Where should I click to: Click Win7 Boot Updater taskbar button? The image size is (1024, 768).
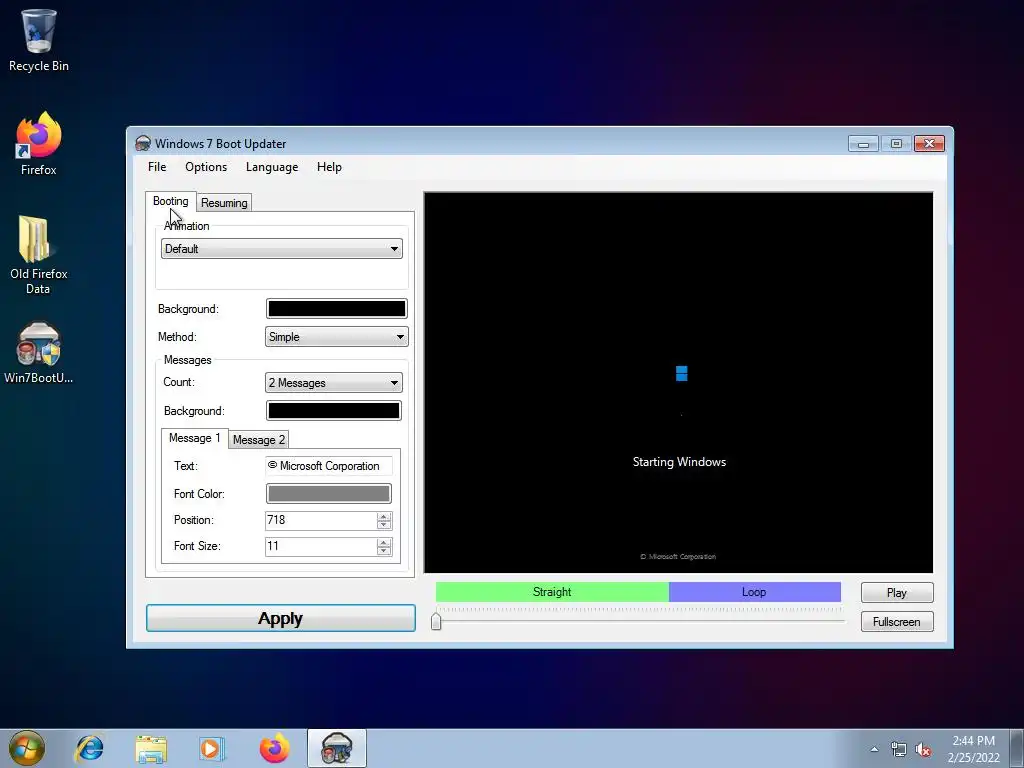pyautogui.click(x=337, y=748)
